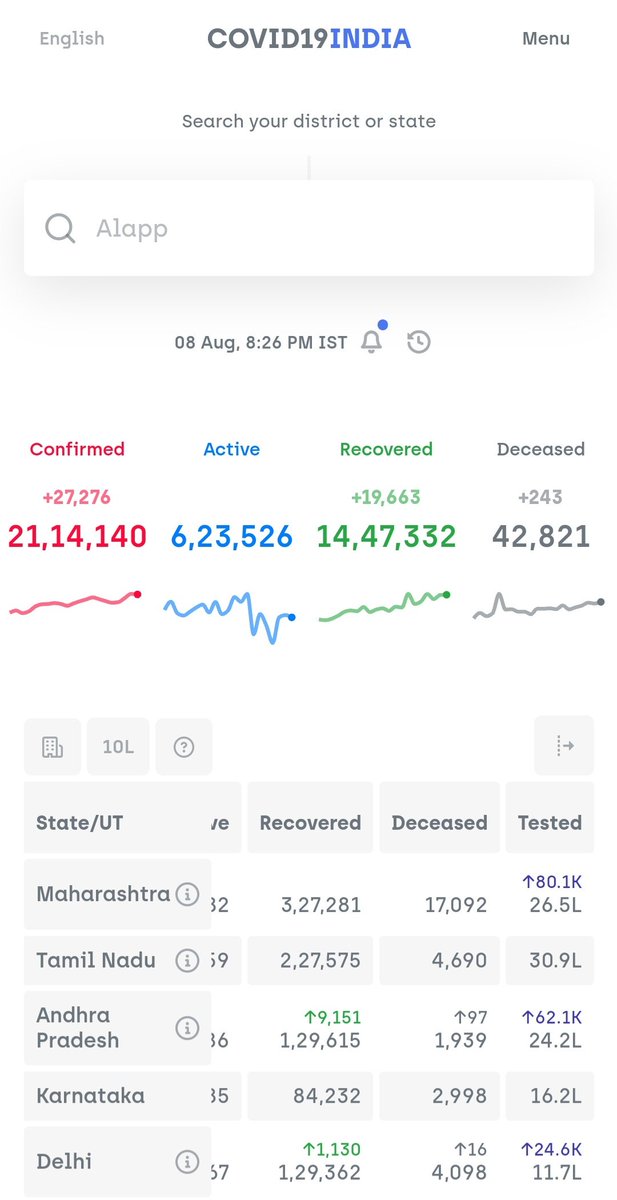617x1200 pixels.
Task: Click Tamil Nadu deceased value 4,690
Action: (x=460, y=961)
